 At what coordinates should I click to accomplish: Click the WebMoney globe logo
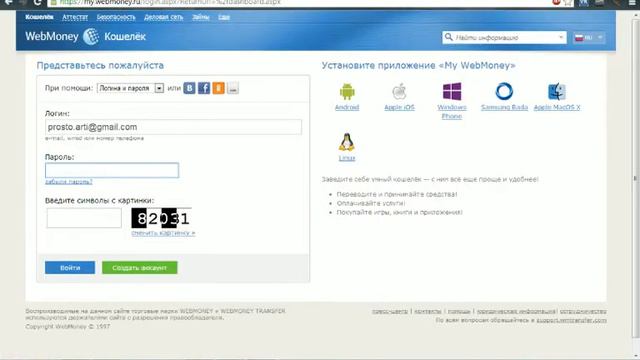click(91, 37)
